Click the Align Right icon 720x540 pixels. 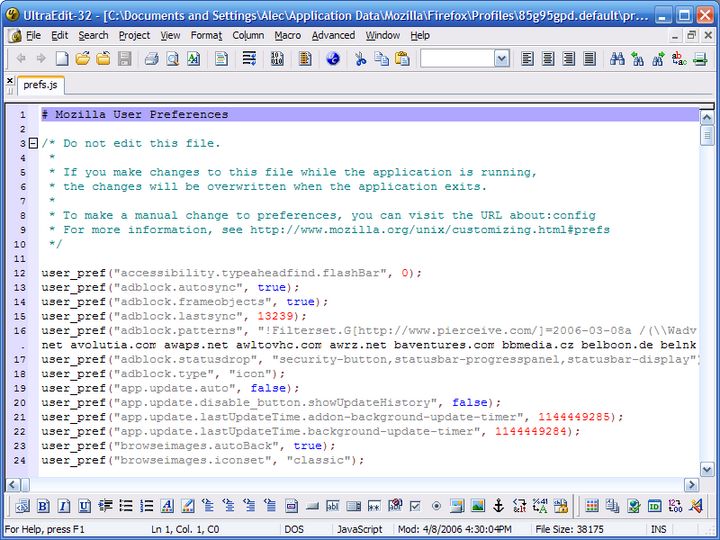[568, 59]
